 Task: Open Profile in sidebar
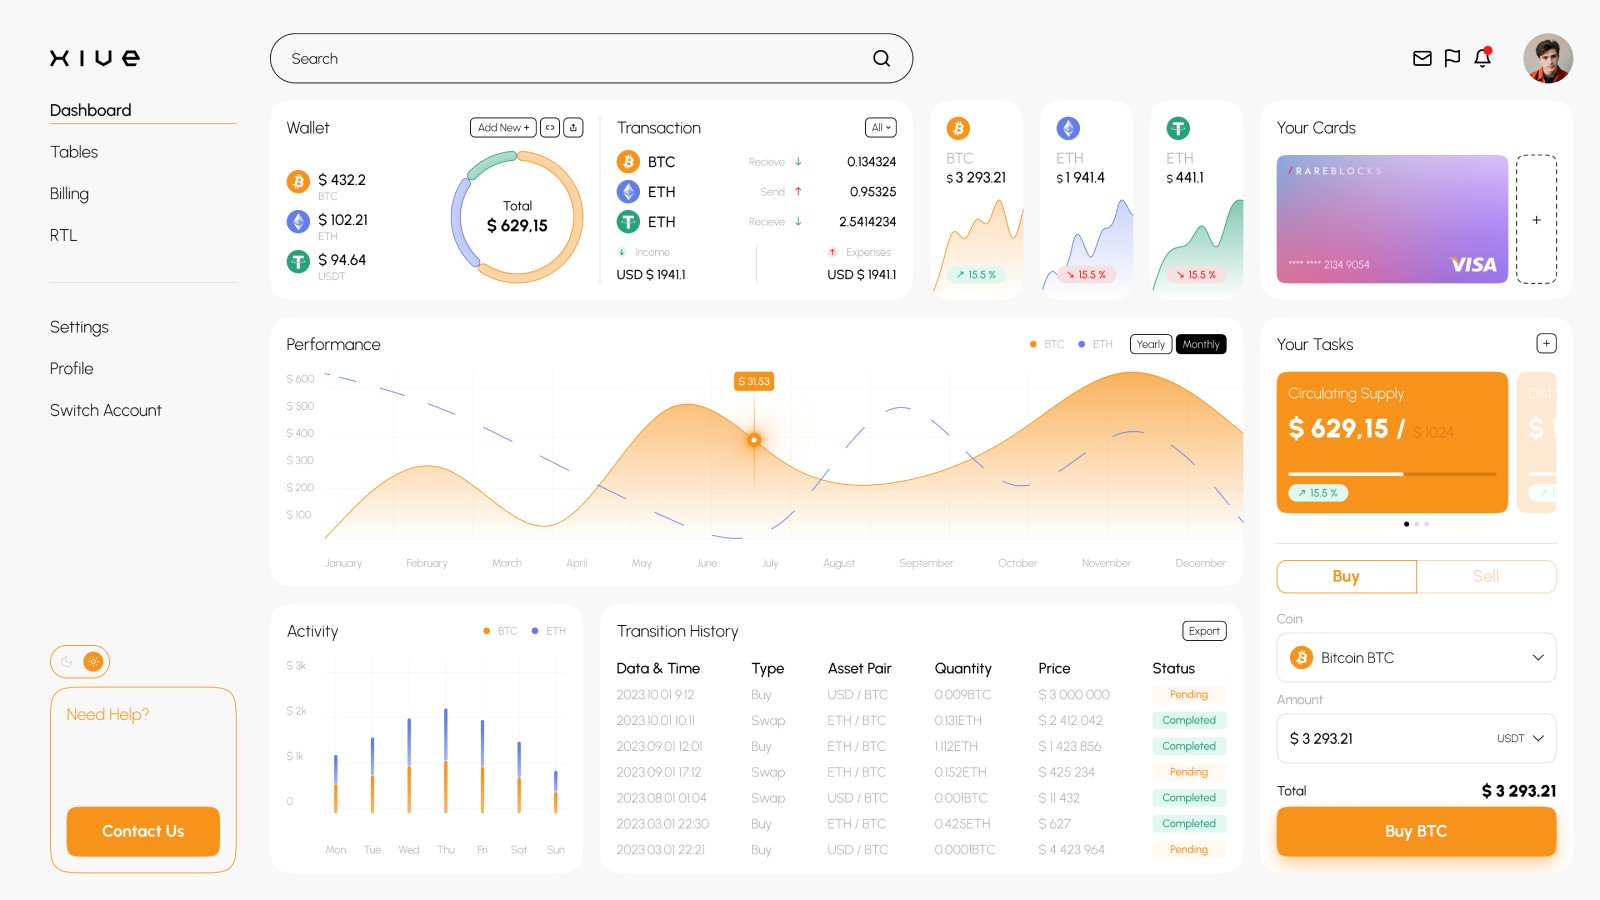pyautogui.click(x=71, y=369)
